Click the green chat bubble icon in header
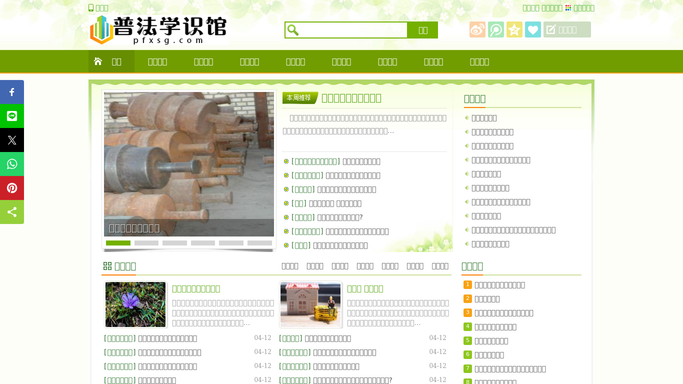The height and width of the screenshot is (384, 683). click(x=496, y=30)
